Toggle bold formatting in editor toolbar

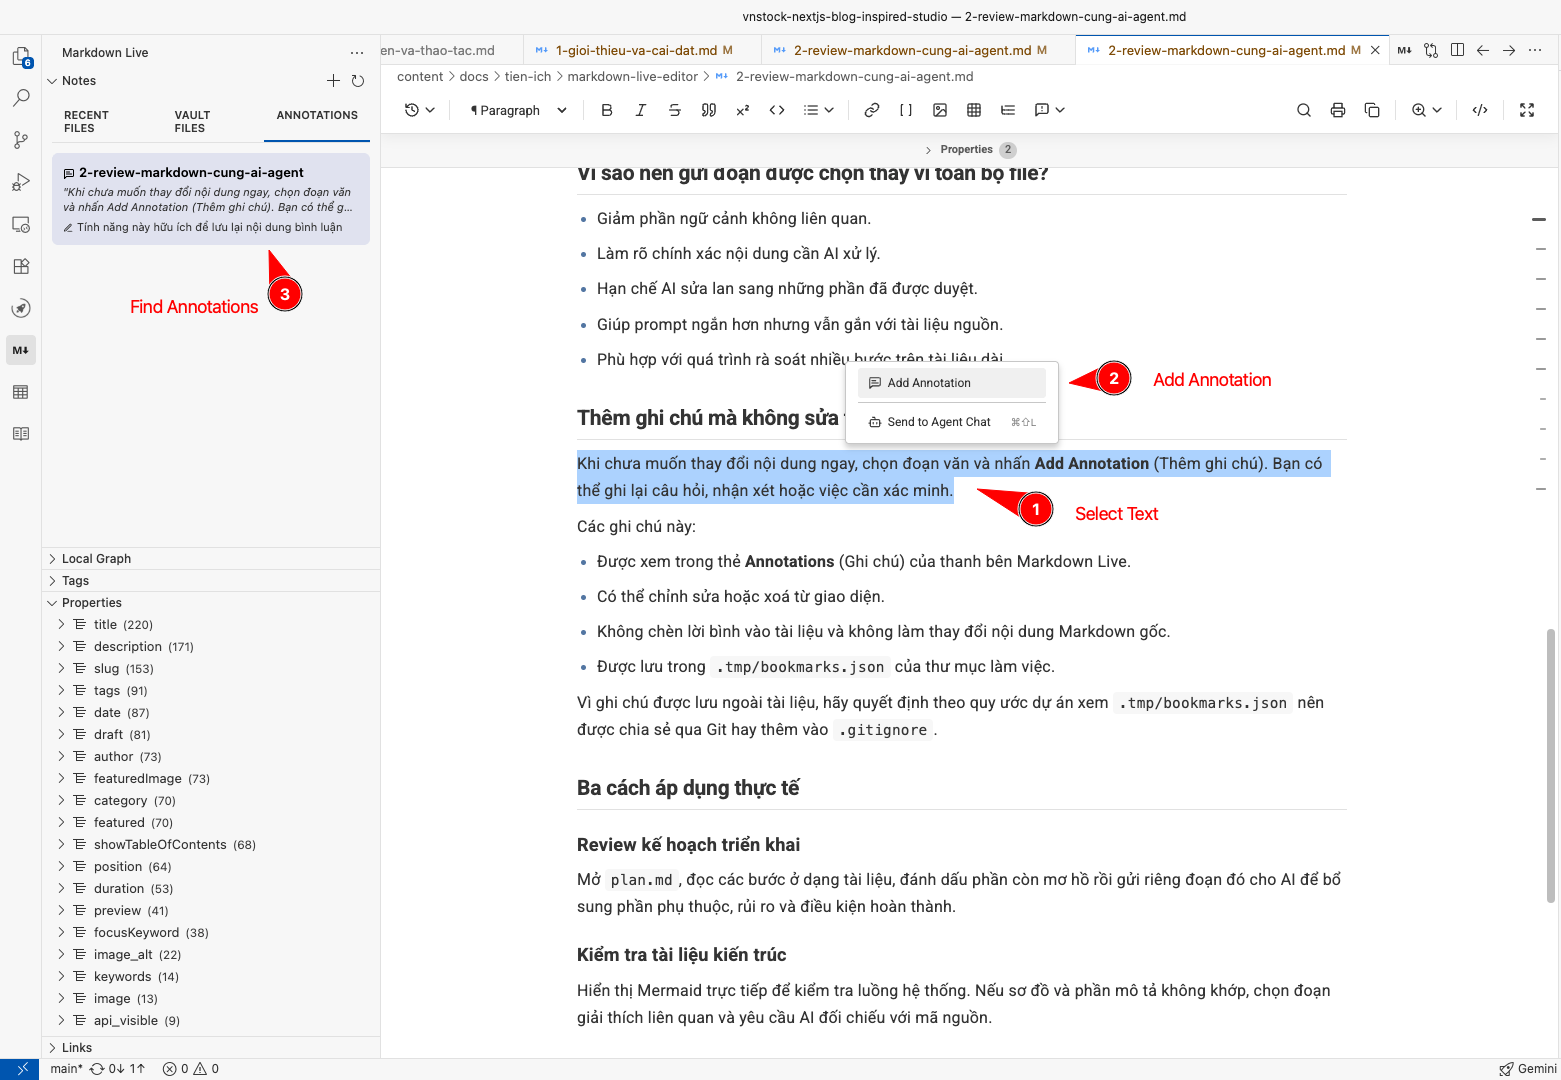coord(607,110)
